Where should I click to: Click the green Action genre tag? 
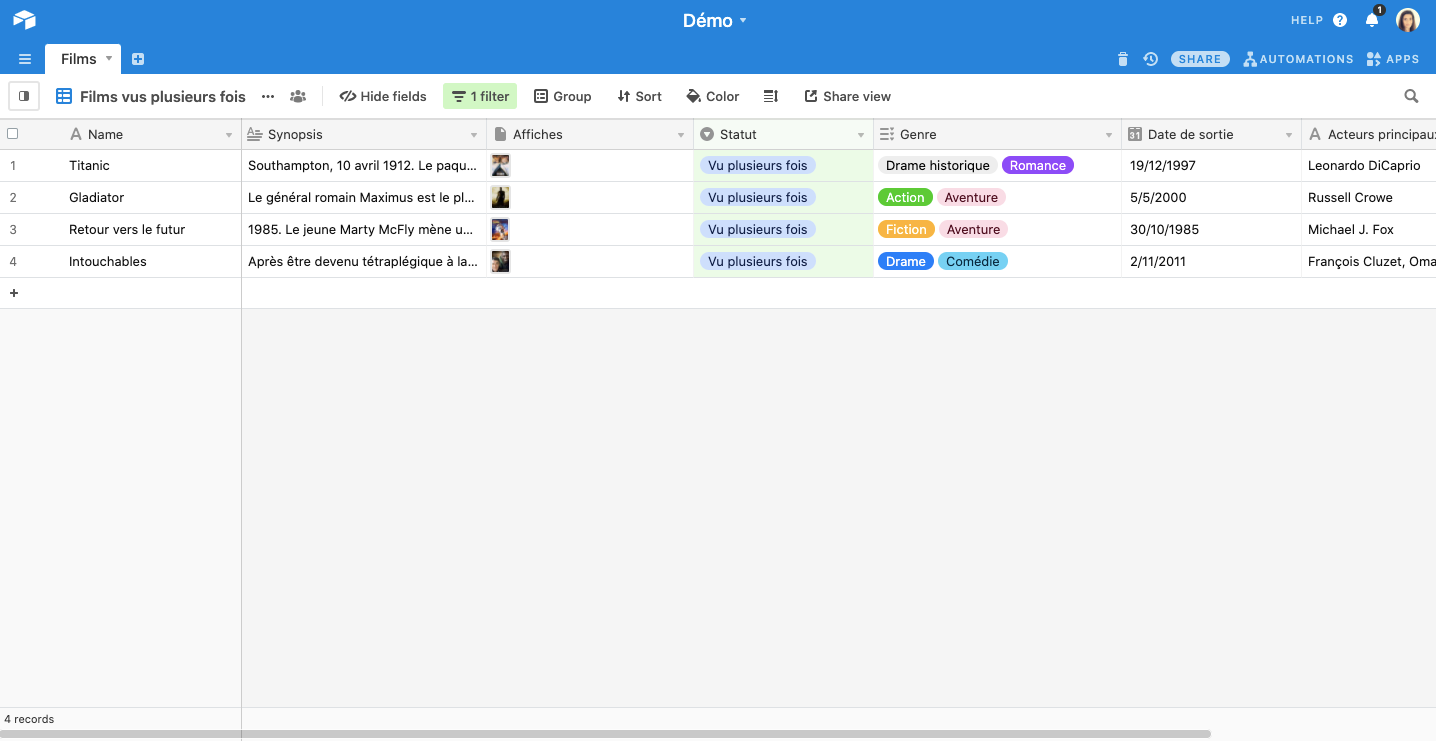pos(905,198)
